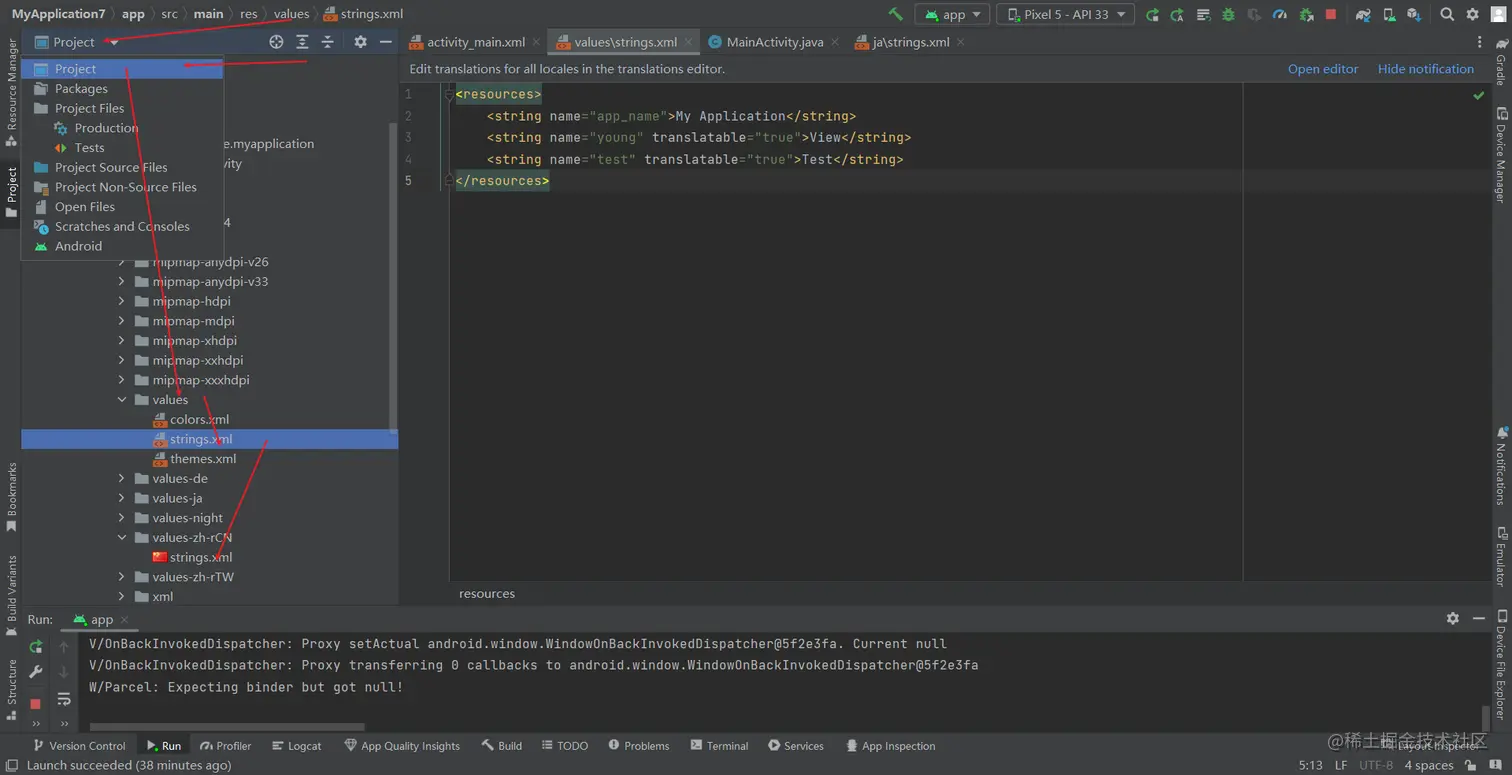
Task: Select Open Files option in list
Action: coord(122,207)
